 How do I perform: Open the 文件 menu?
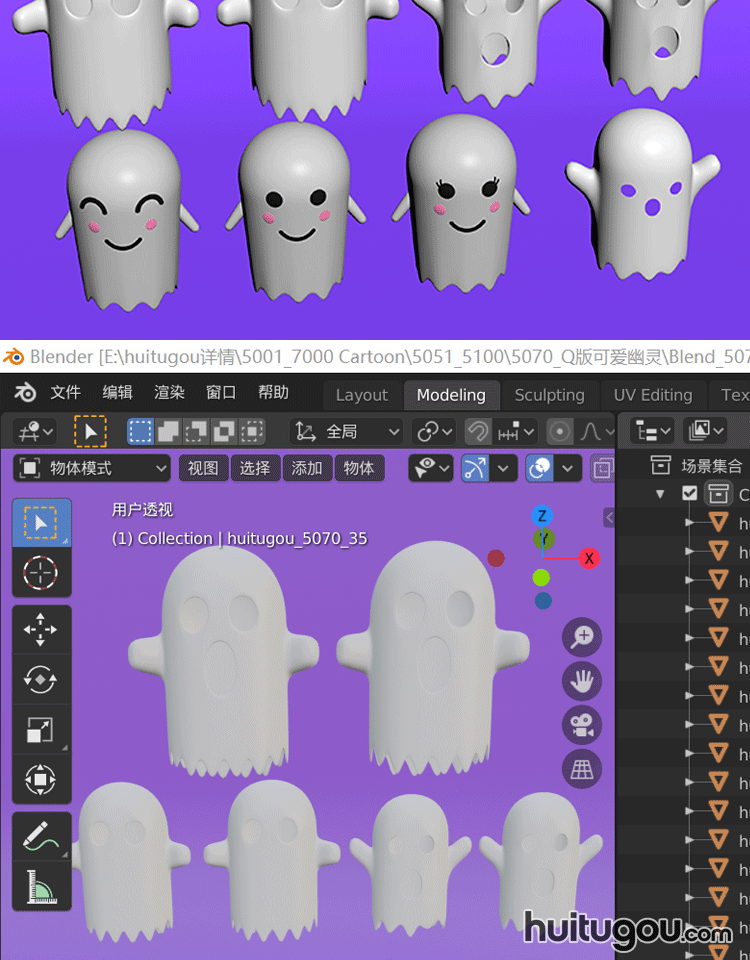[65, 392]
